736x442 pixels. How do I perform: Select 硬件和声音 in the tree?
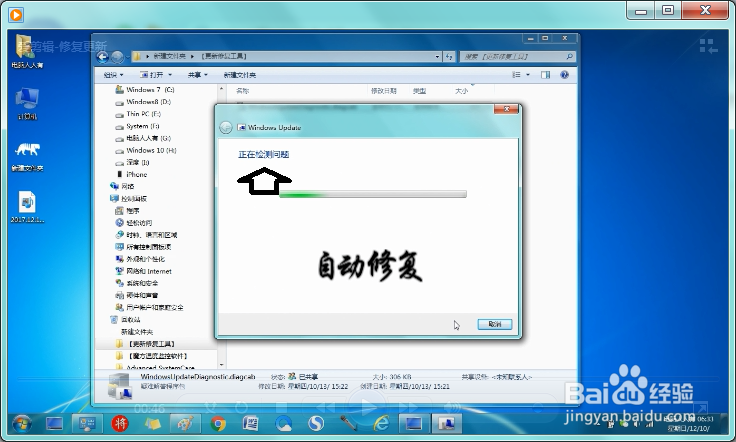(137, 295)
